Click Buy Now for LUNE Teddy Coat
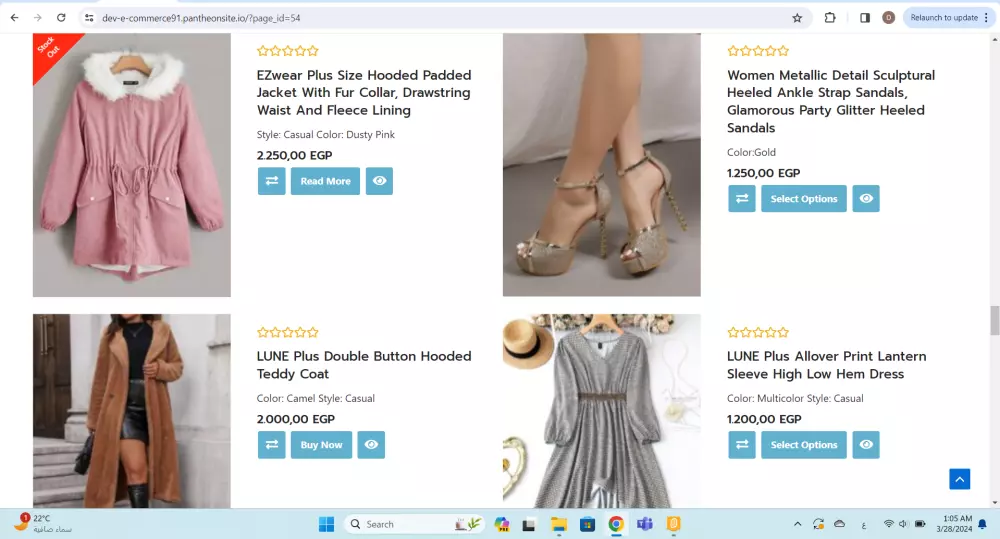 click(x=321, y=445)
